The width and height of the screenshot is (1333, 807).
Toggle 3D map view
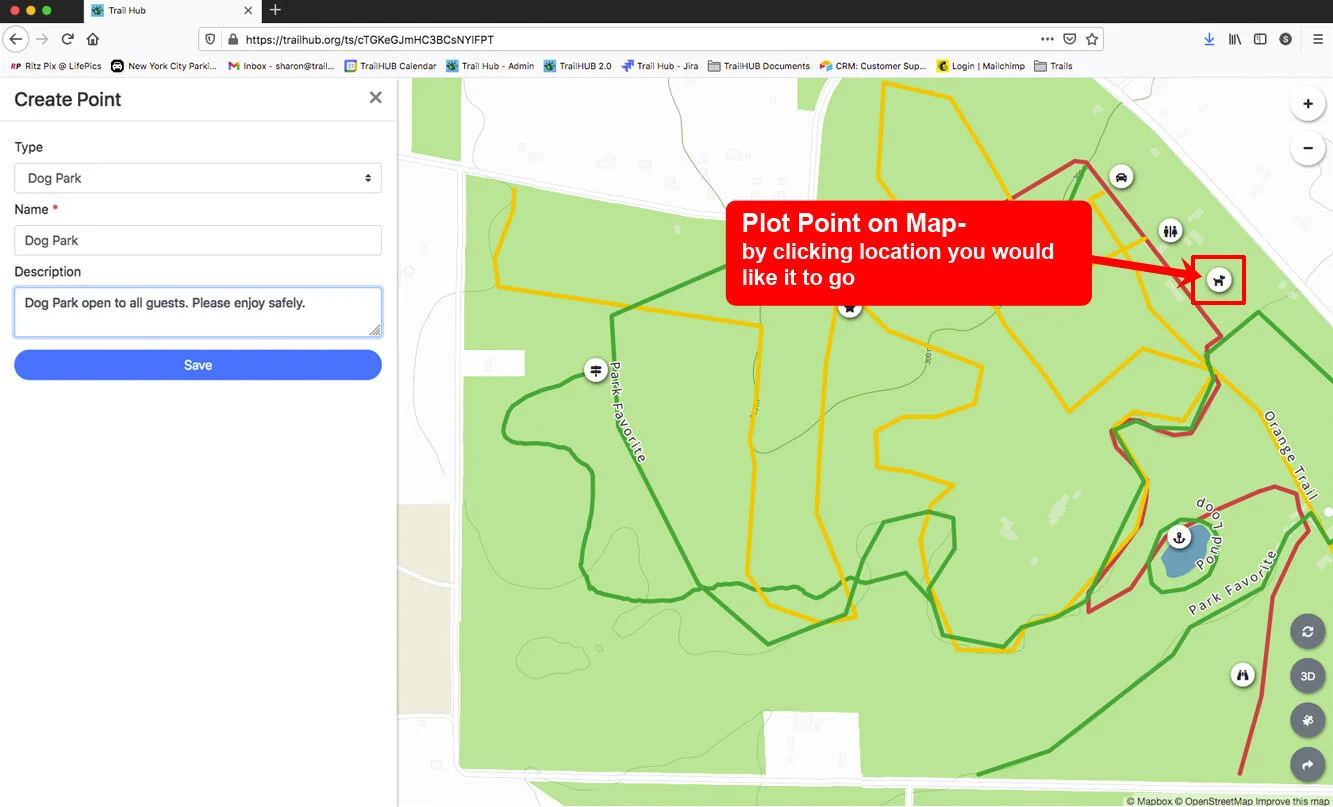pos(1307,676)
